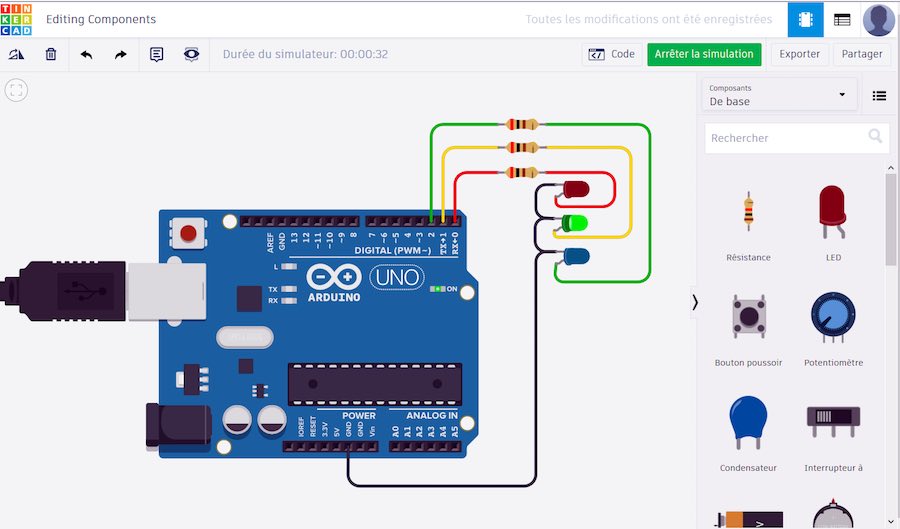Screen dimensions: 900x529
Task: Select the black ground wire below the board
Action: click(442, 486)
